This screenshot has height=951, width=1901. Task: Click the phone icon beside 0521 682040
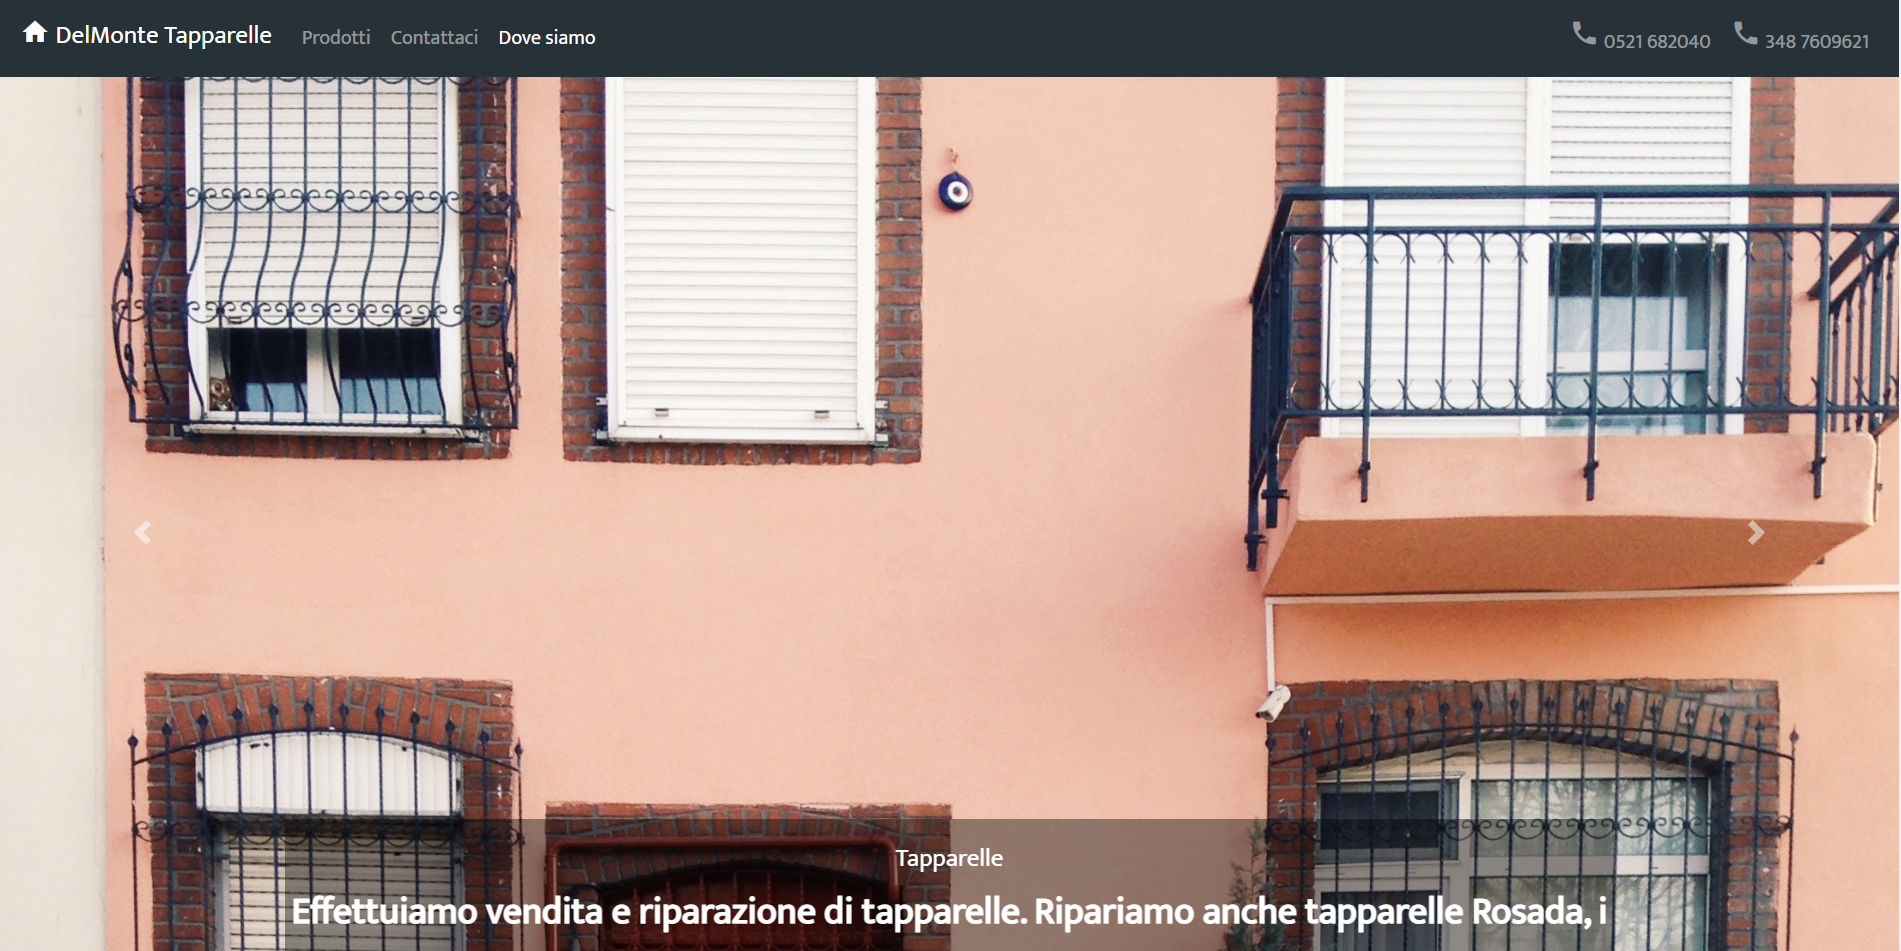point(1584,34)
